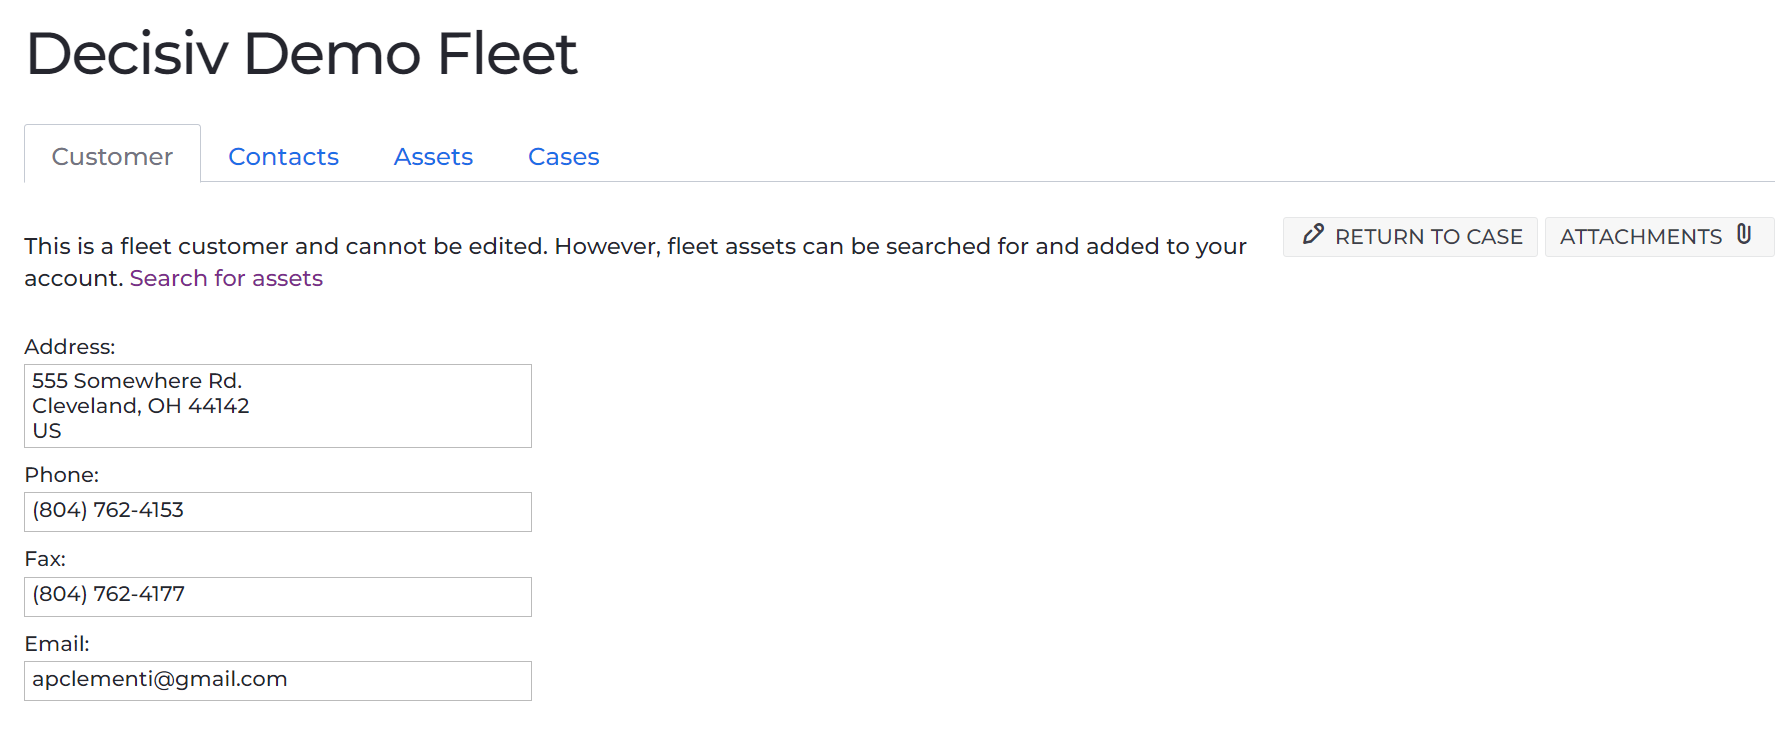Click the Phone: label
Viewport: 1785px width, 740px height.
62,475
